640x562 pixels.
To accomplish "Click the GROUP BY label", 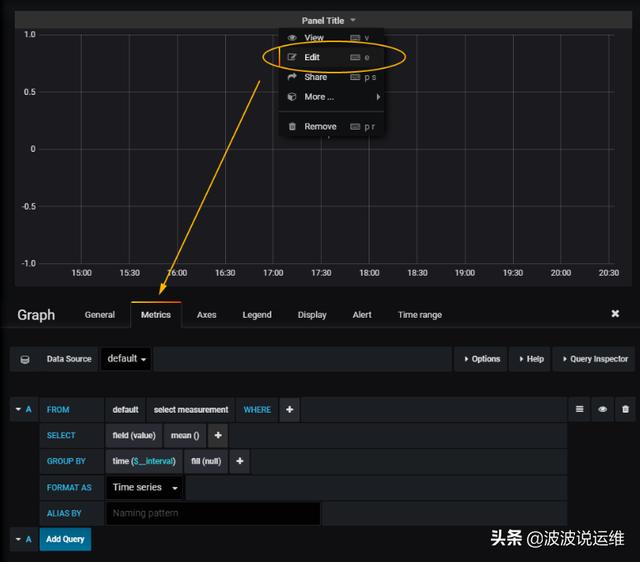I will [x=66, y=461].
